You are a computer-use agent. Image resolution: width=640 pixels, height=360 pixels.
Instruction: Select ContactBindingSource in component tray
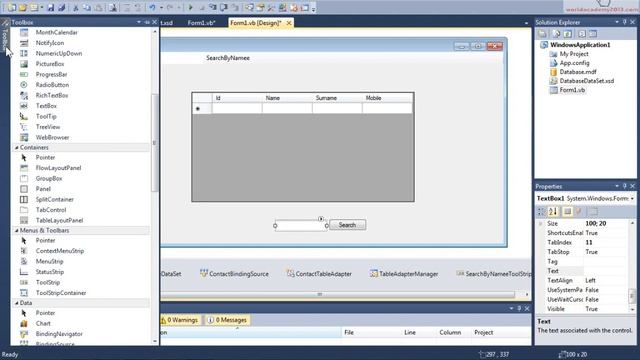pos(234,274)
